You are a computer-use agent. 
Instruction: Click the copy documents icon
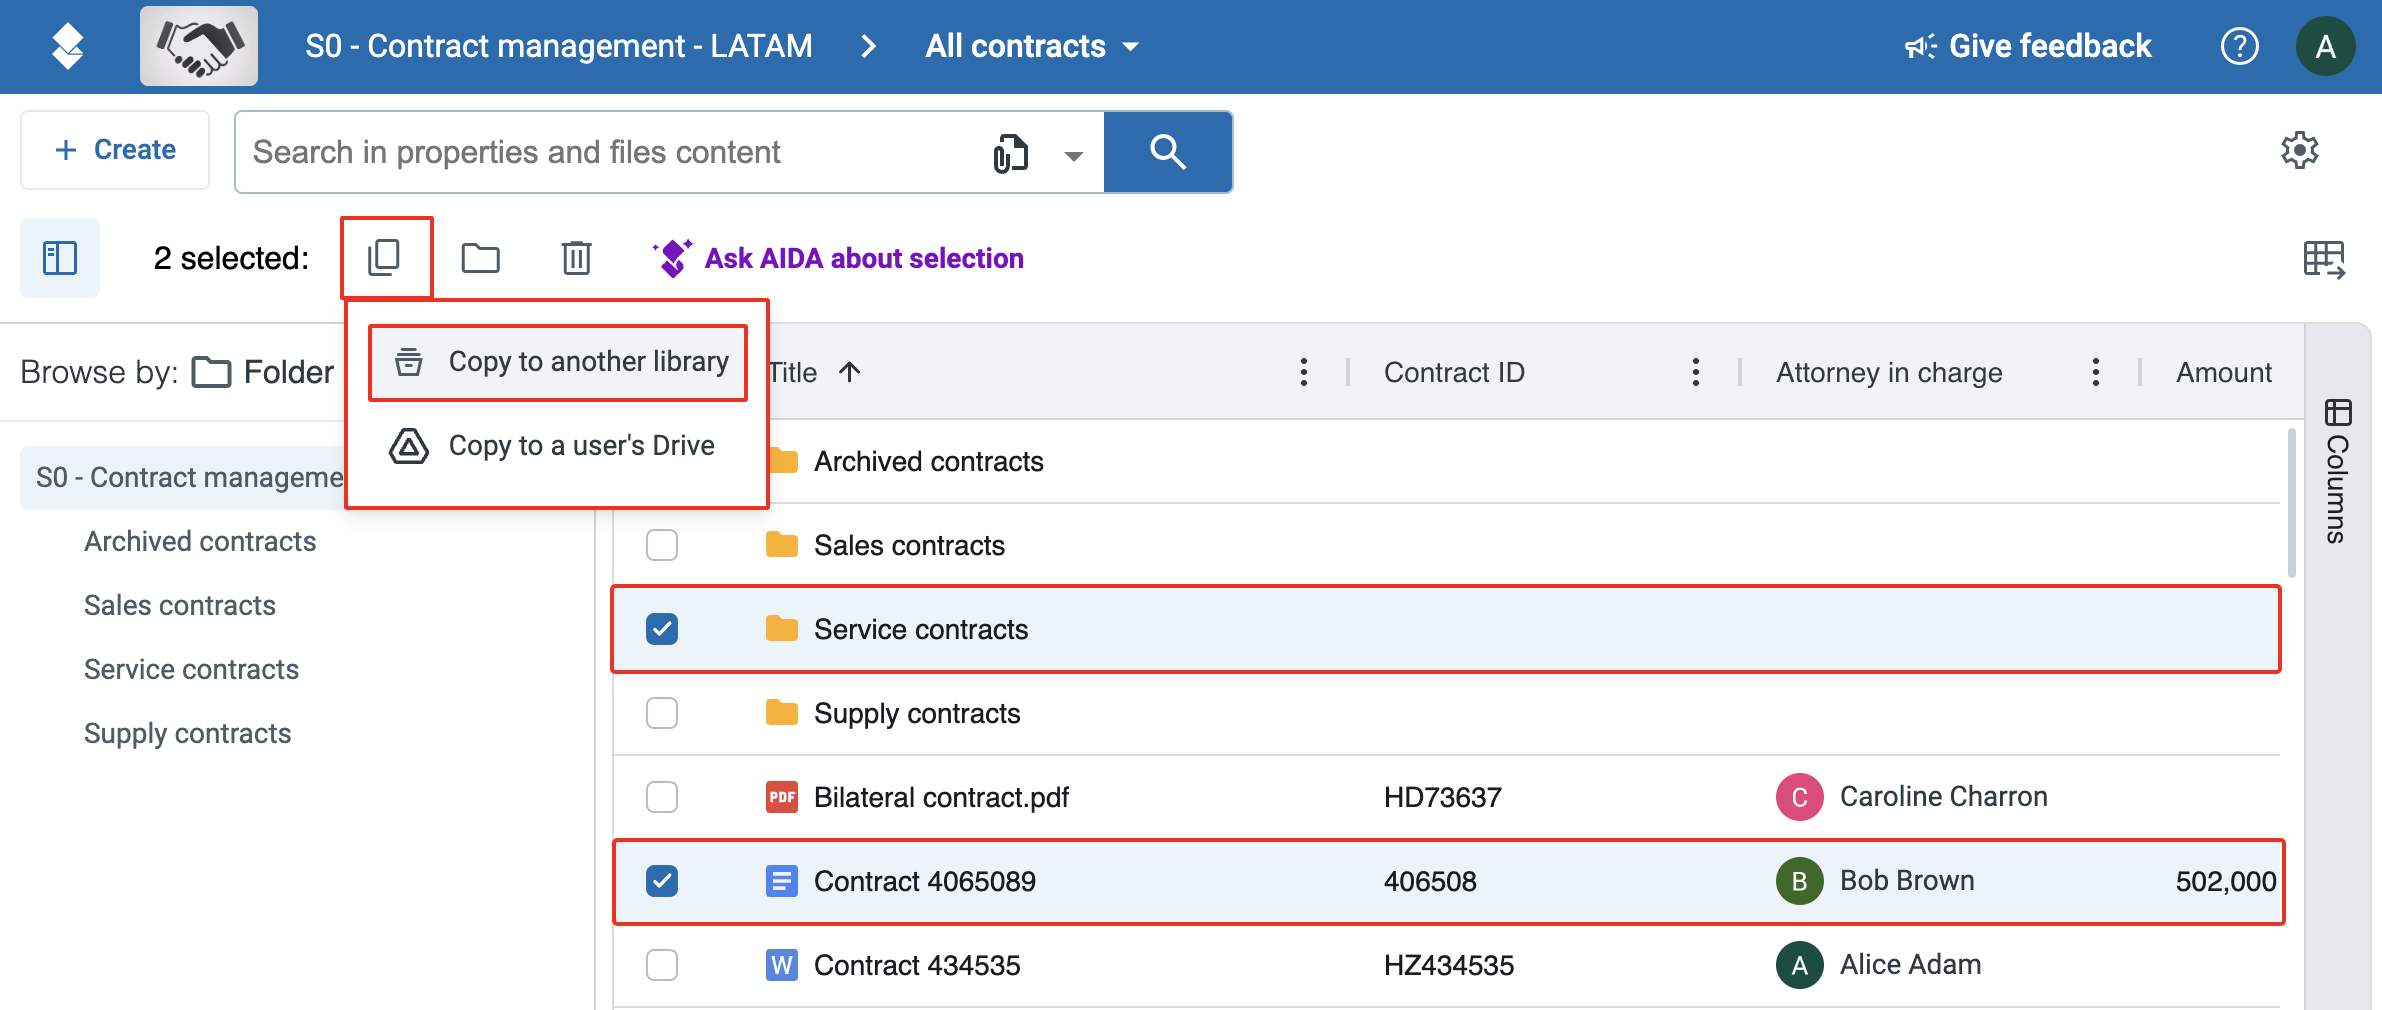point(385,258)
